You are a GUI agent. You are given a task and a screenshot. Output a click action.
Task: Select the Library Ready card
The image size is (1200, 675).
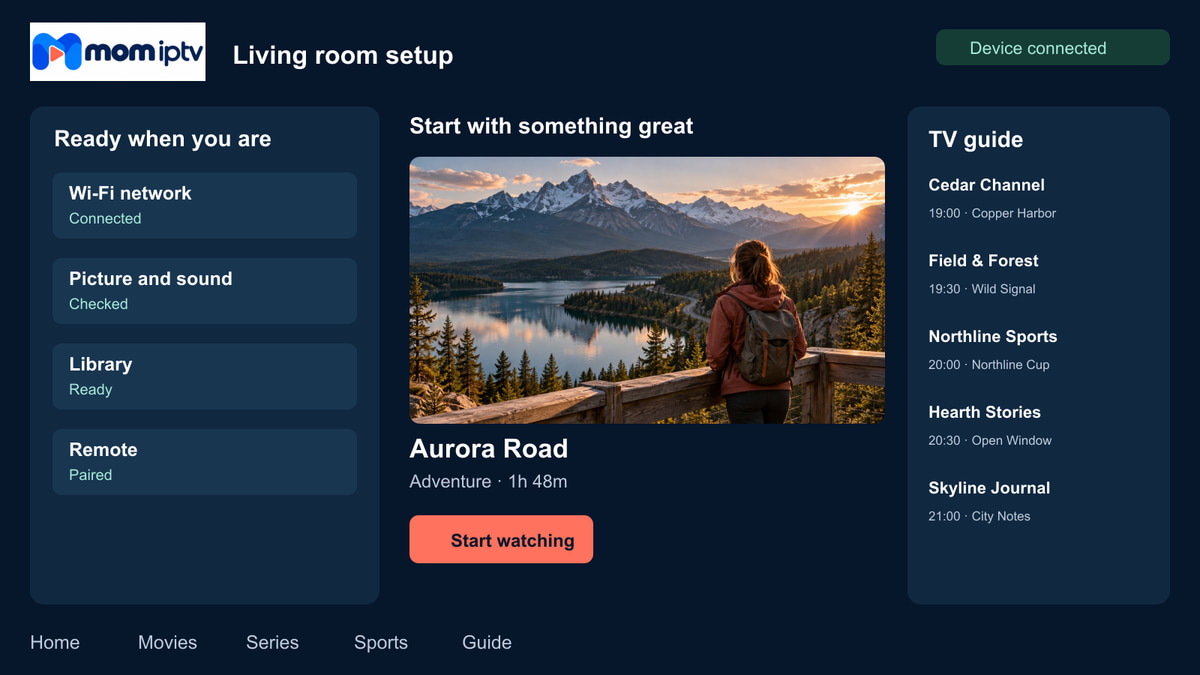[205, 376]
